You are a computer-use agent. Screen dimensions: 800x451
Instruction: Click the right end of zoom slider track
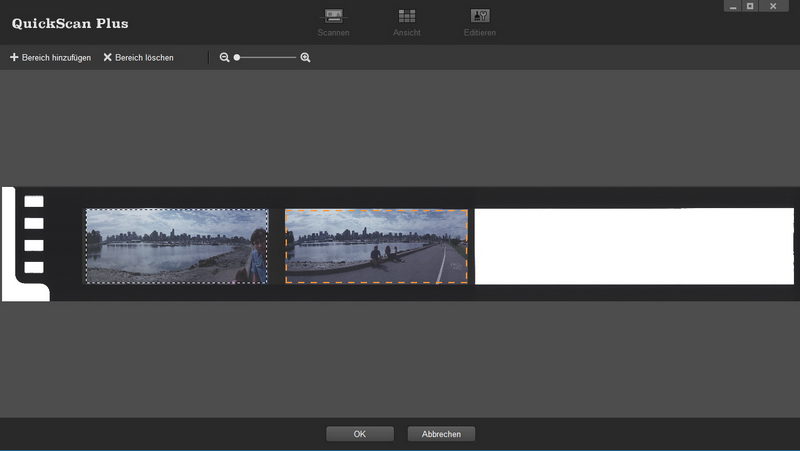tap(295, 58)
